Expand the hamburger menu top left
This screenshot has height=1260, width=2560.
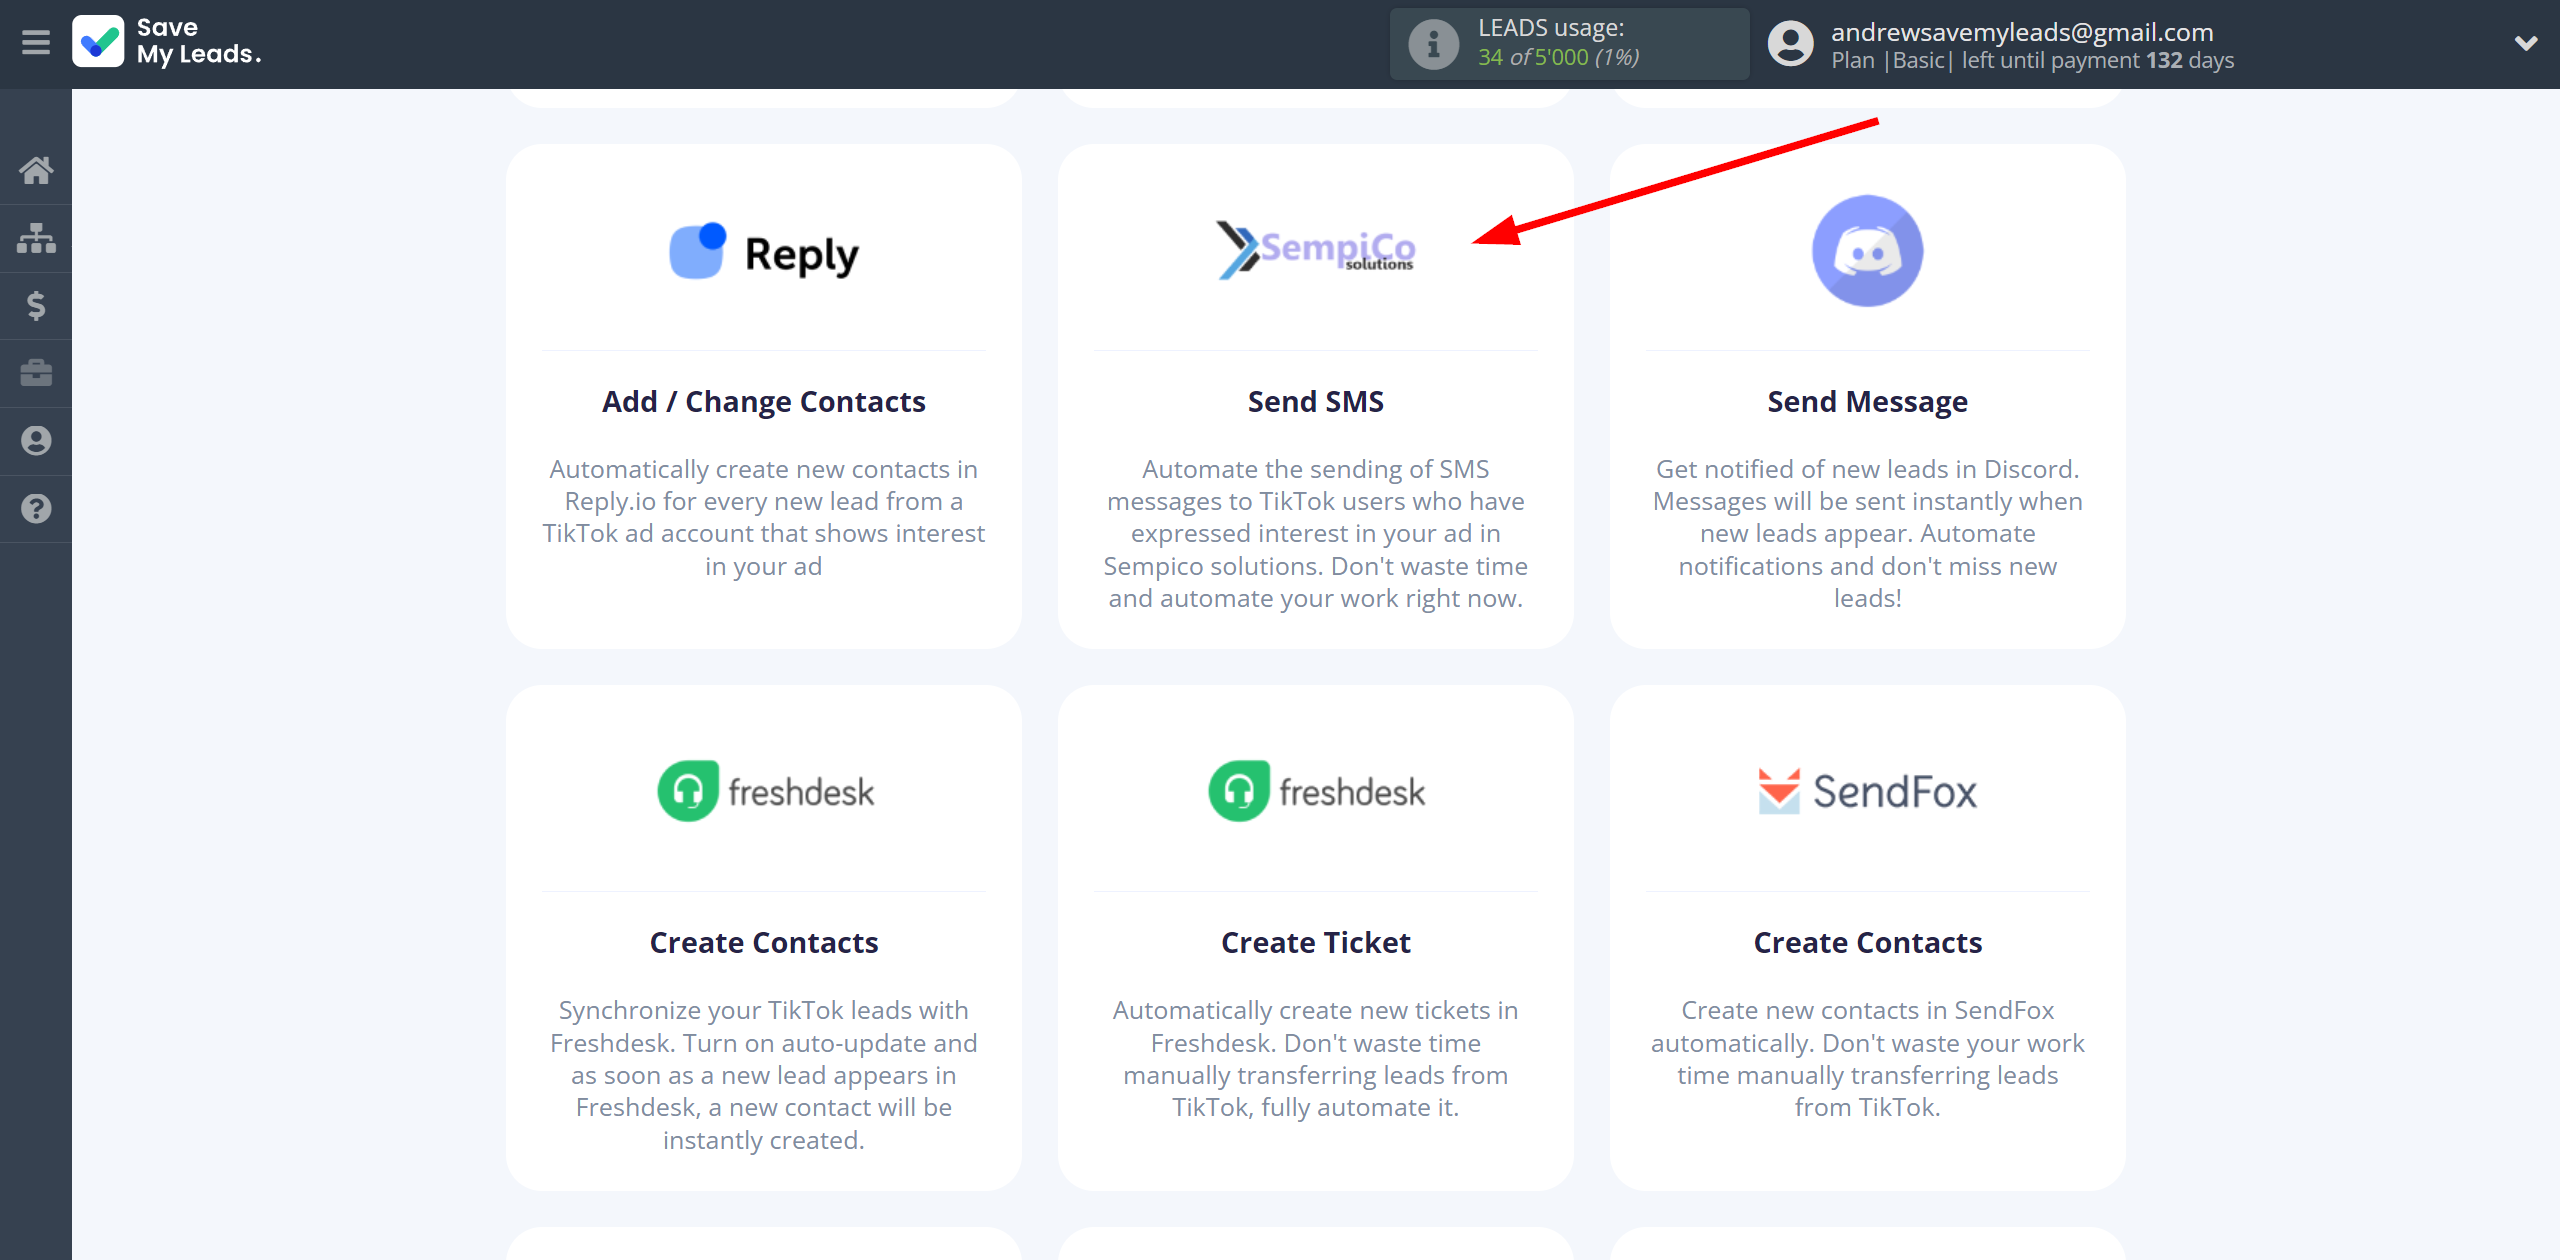(36, 42)
